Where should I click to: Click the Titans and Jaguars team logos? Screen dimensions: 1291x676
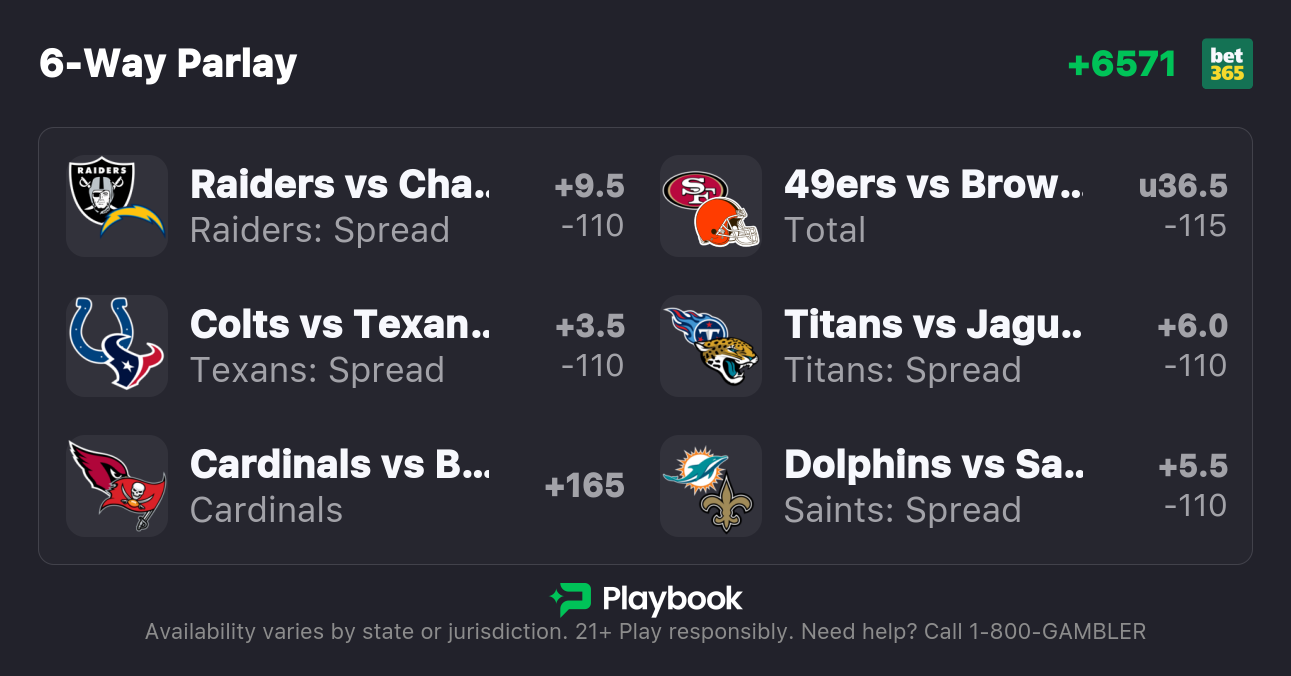pos(711,346)
